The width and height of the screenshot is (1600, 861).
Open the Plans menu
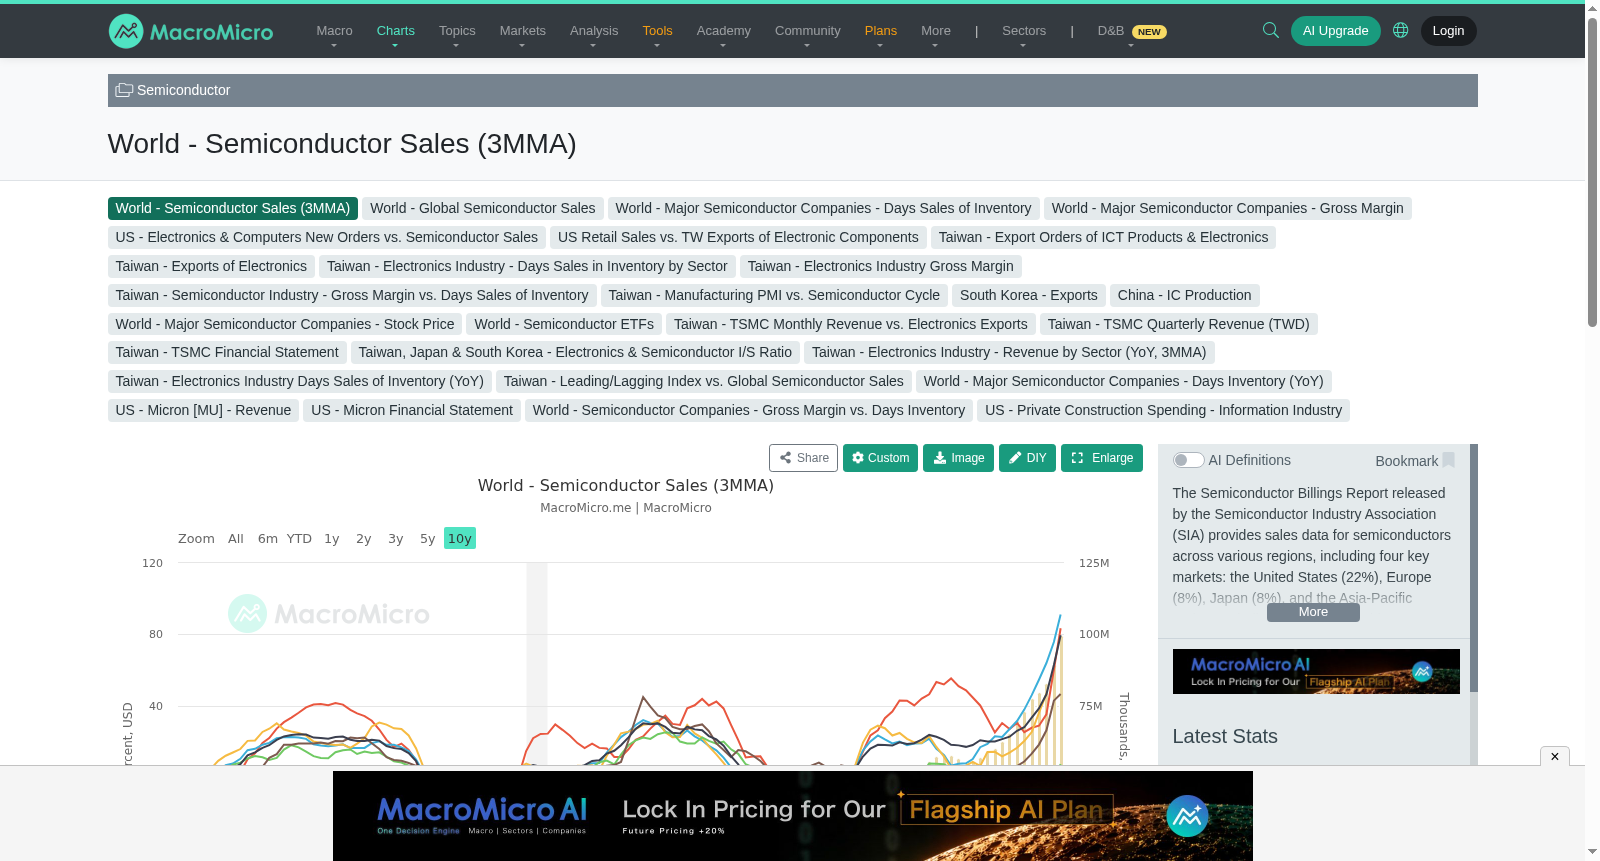point(880,31)
